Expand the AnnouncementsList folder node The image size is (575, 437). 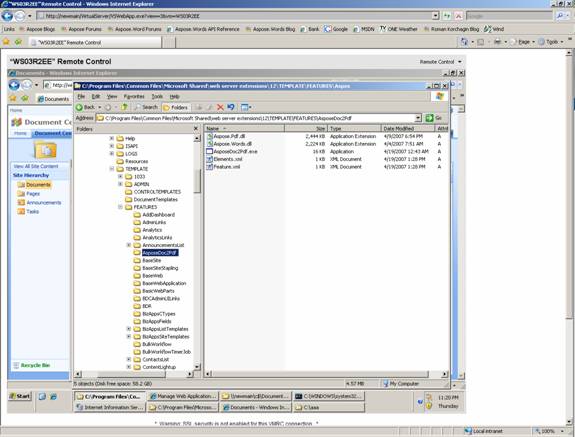point(129,245)
